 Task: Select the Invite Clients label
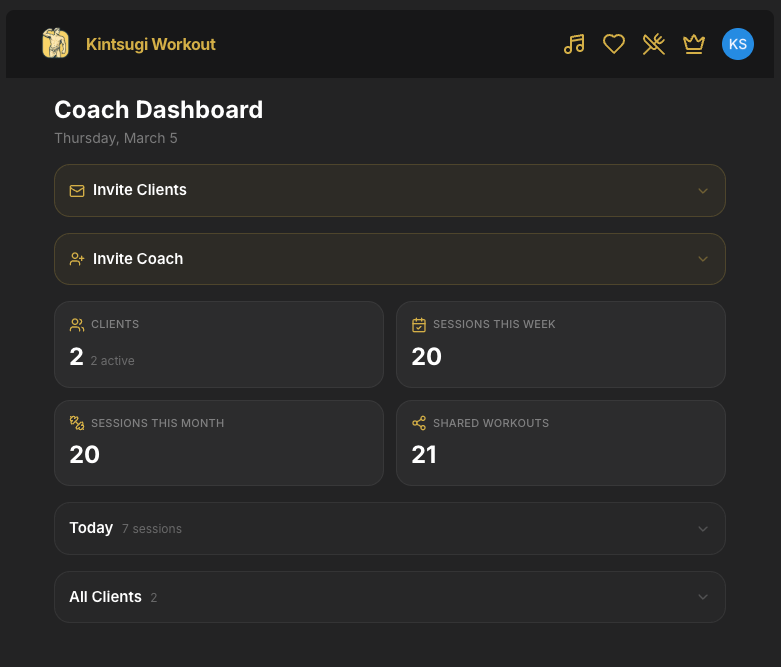(x=140, y=190)
